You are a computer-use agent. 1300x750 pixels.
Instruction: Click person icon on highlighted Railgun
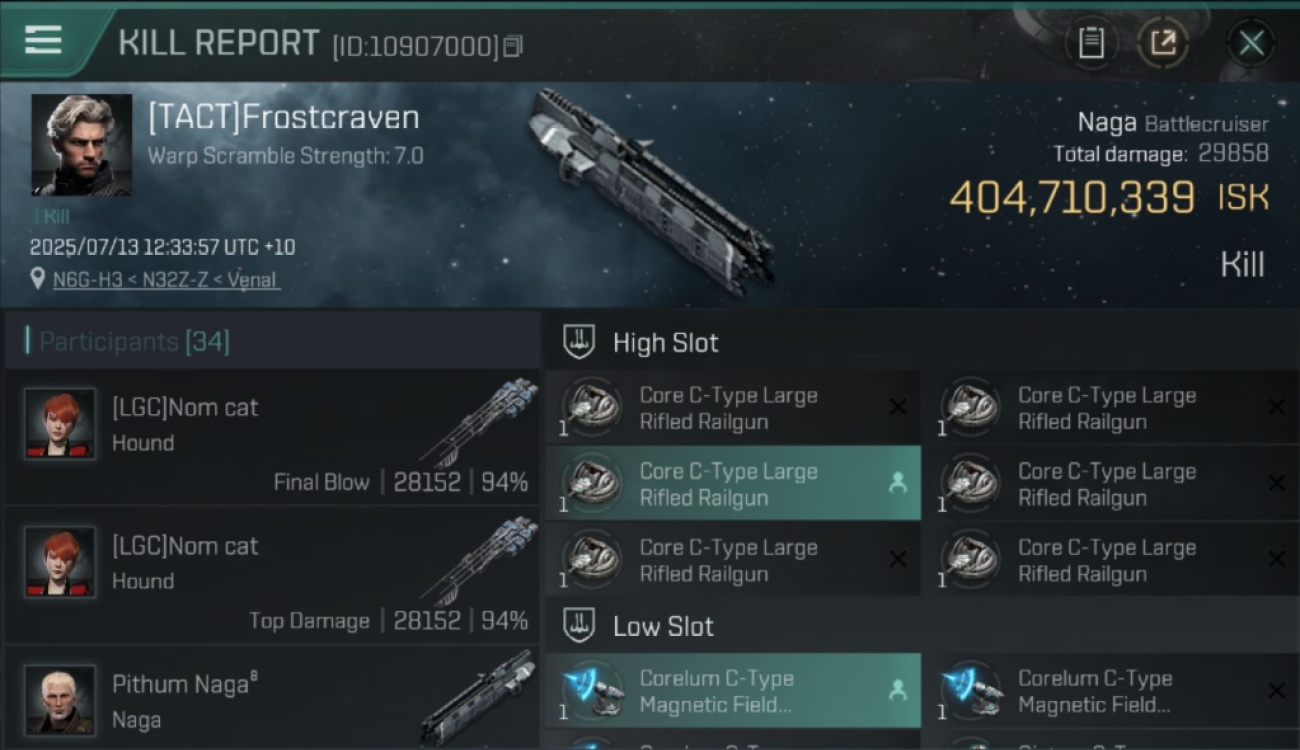click(x=898, y=483)
